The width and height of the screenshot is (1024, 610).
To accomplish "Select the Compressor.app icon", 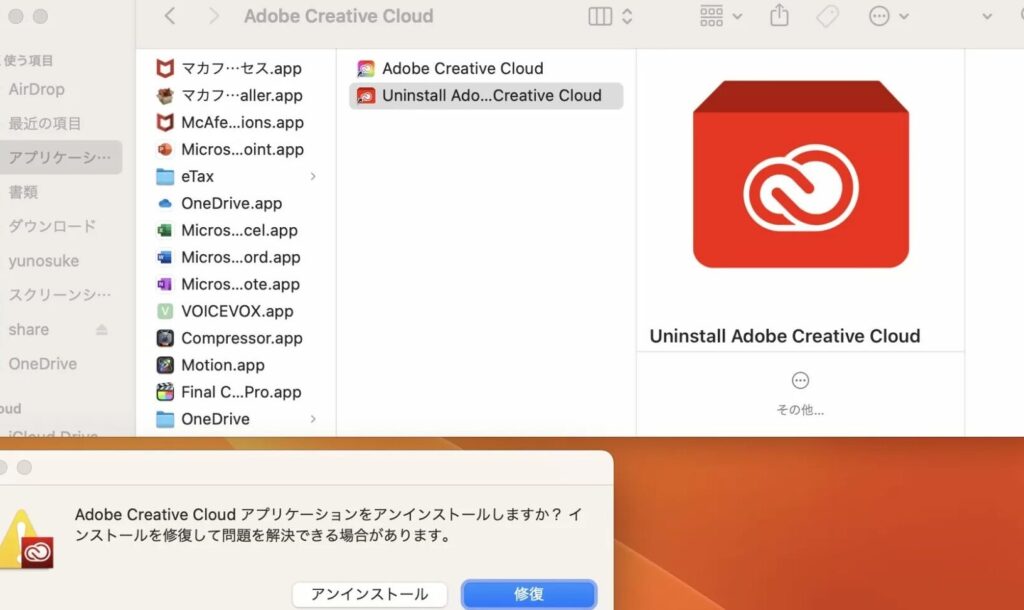I will pos(165,338).
